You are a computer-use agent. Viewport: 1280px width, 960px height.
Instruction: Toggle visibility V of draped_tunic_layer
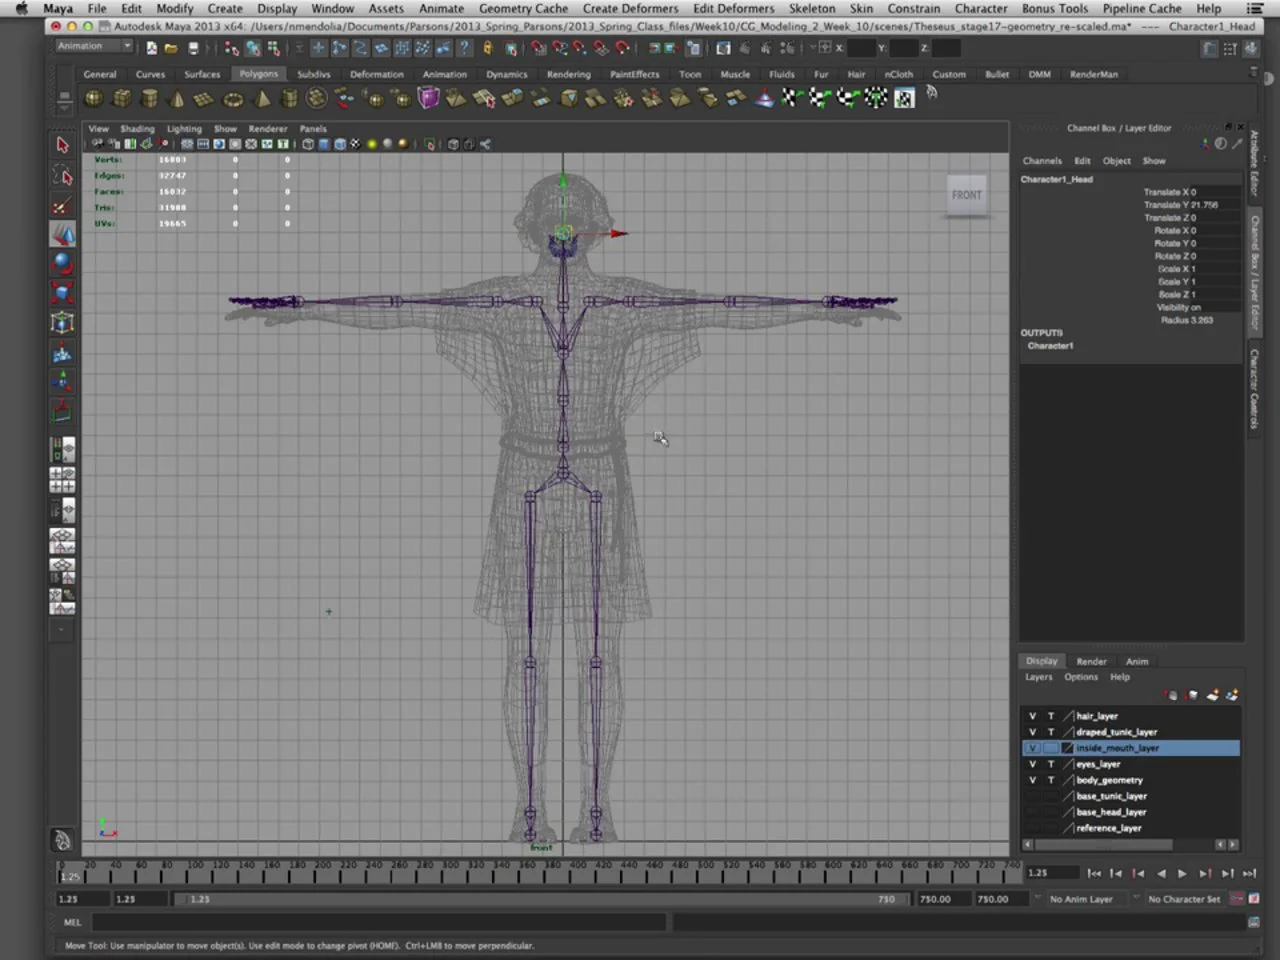click(x=1032, y=732)
